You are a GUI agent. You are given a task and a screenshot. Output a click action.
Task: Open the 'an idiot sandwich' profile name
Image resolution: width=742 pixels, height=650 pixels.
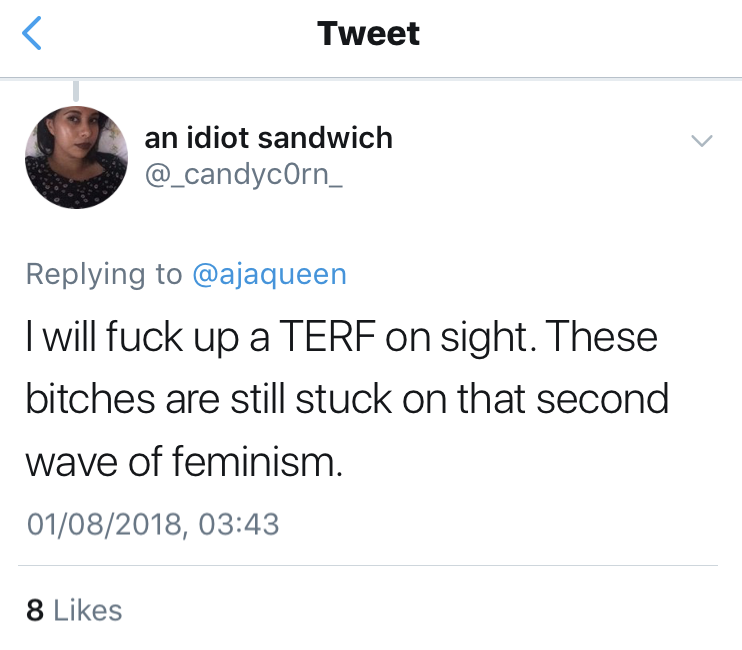pos(268,137)
